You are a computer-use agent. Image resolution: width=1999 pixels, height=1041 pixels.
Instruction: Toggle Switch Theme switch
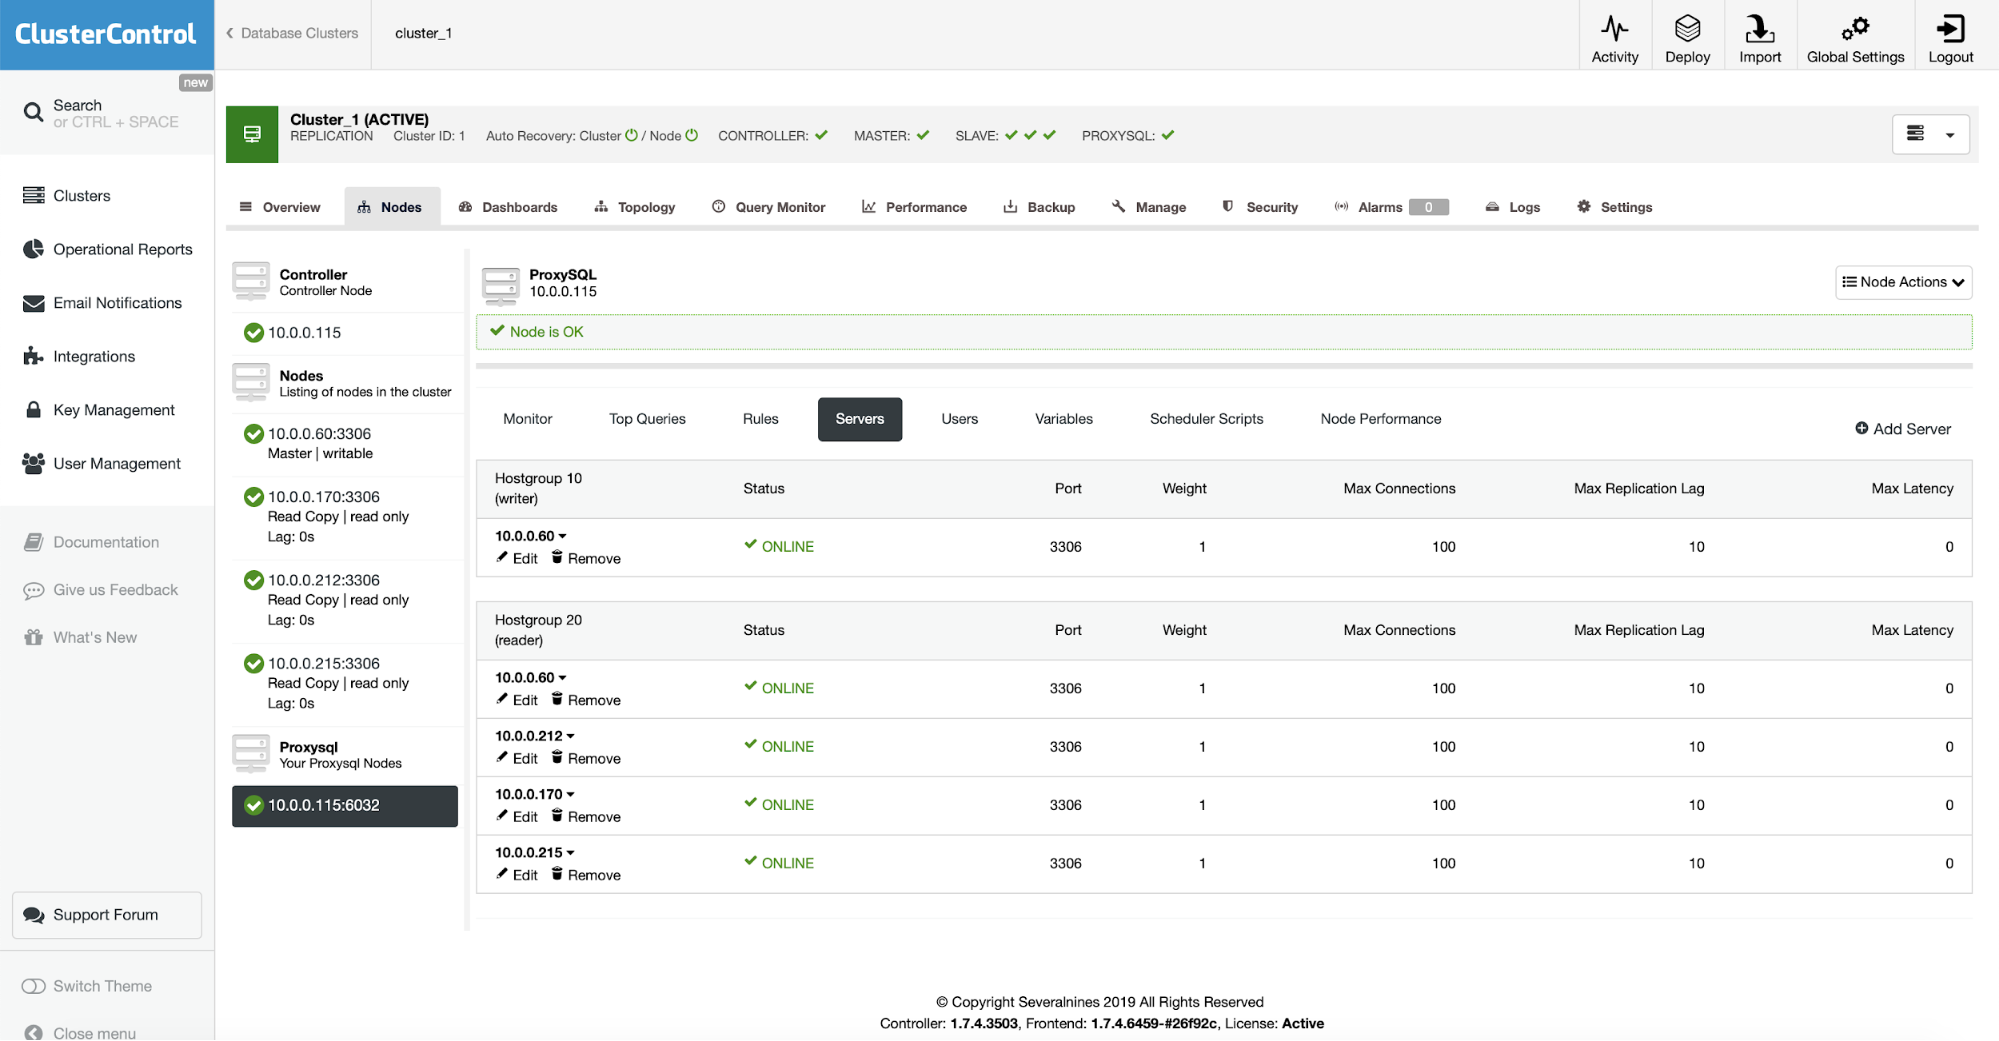point(34,986)
